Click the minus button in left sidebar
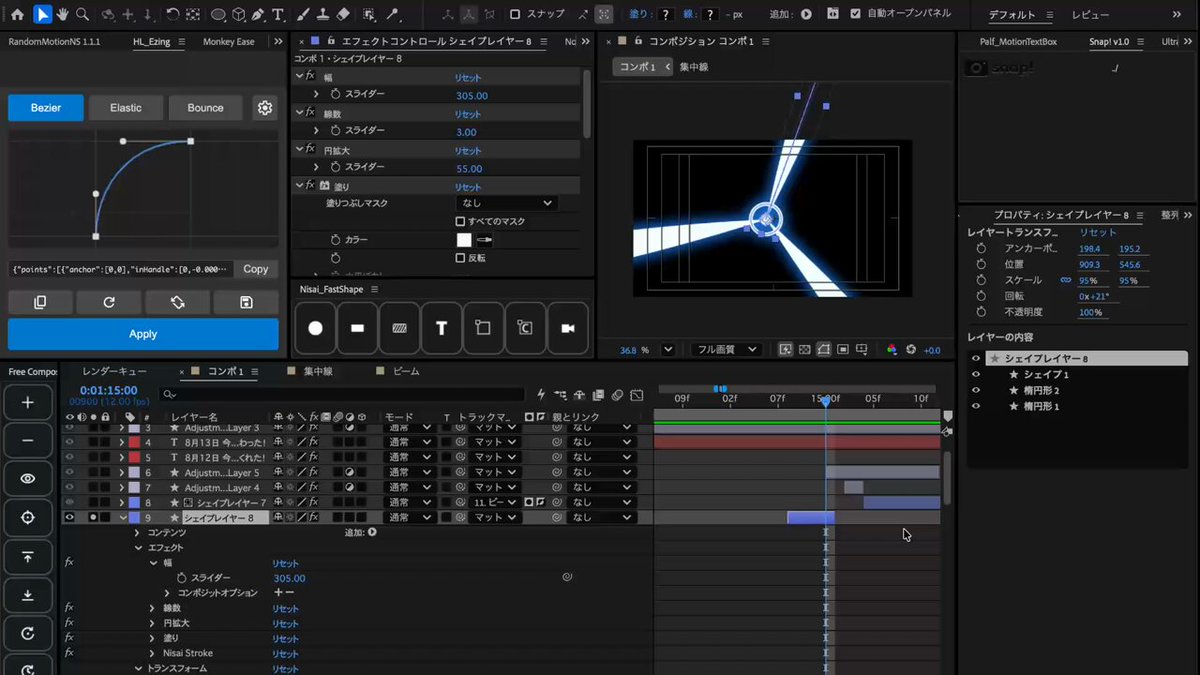The image size is (1200, 675). 27,440
